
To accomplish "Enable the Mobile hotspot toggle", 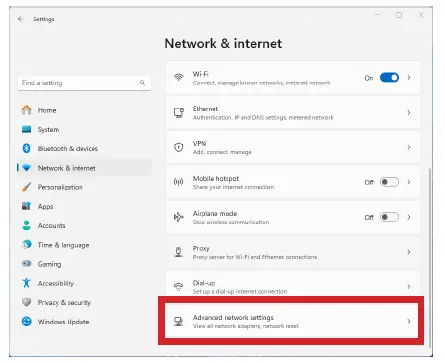I will 389,182.
